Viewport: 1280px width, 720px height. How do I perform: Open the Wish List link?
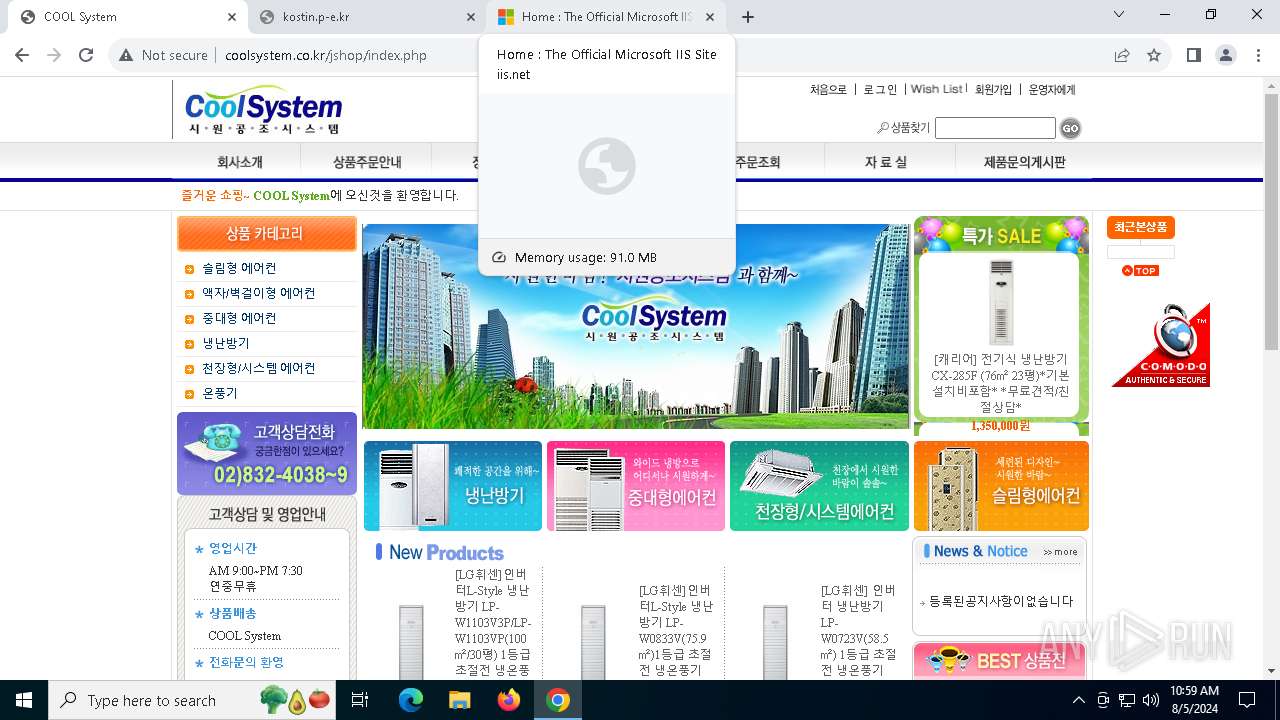(936, 90)
